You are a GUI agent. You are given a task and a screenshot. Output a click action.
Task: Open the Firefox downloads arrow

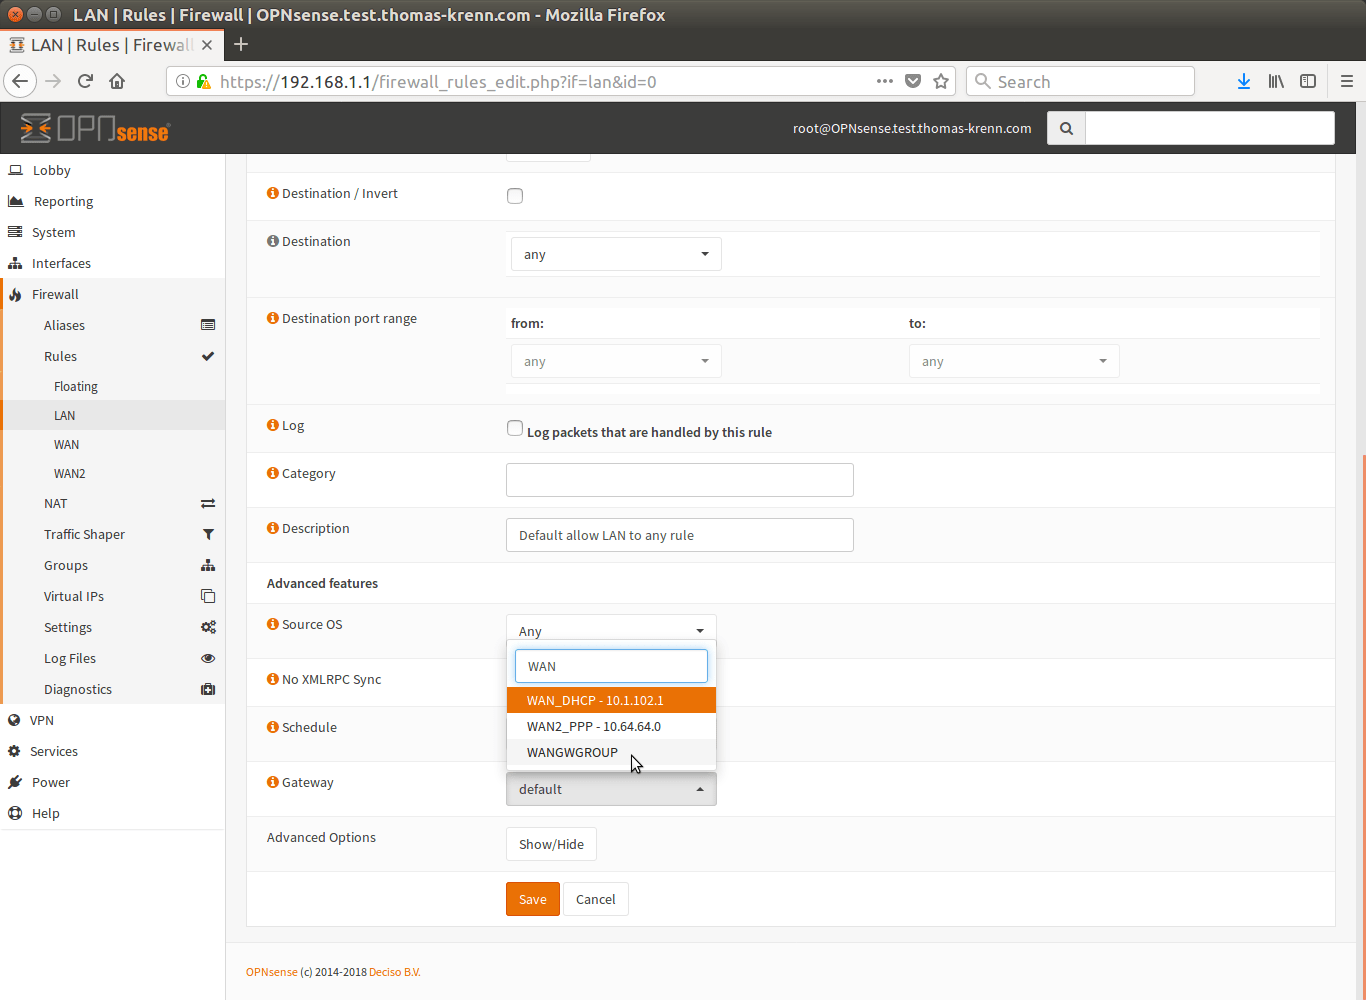click(1243, 82)
